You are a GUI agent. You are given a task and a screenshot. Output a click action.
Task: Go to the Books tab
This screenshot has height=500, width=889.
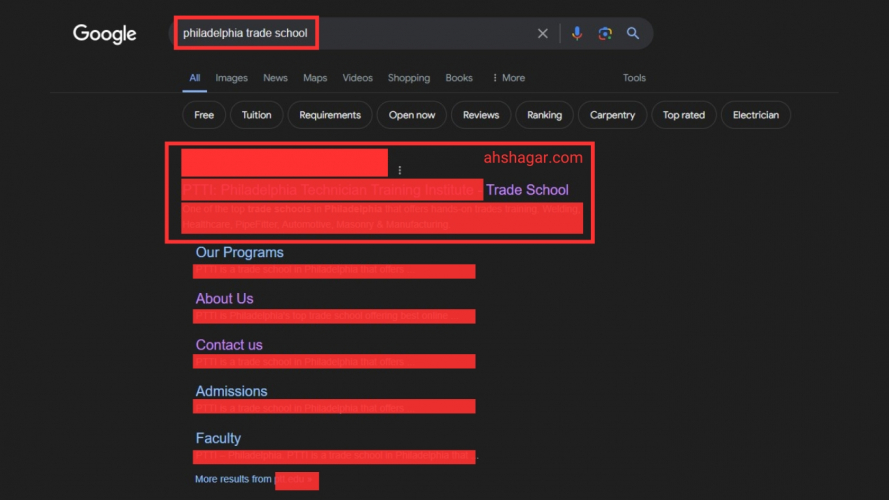(x=459, y=78)
